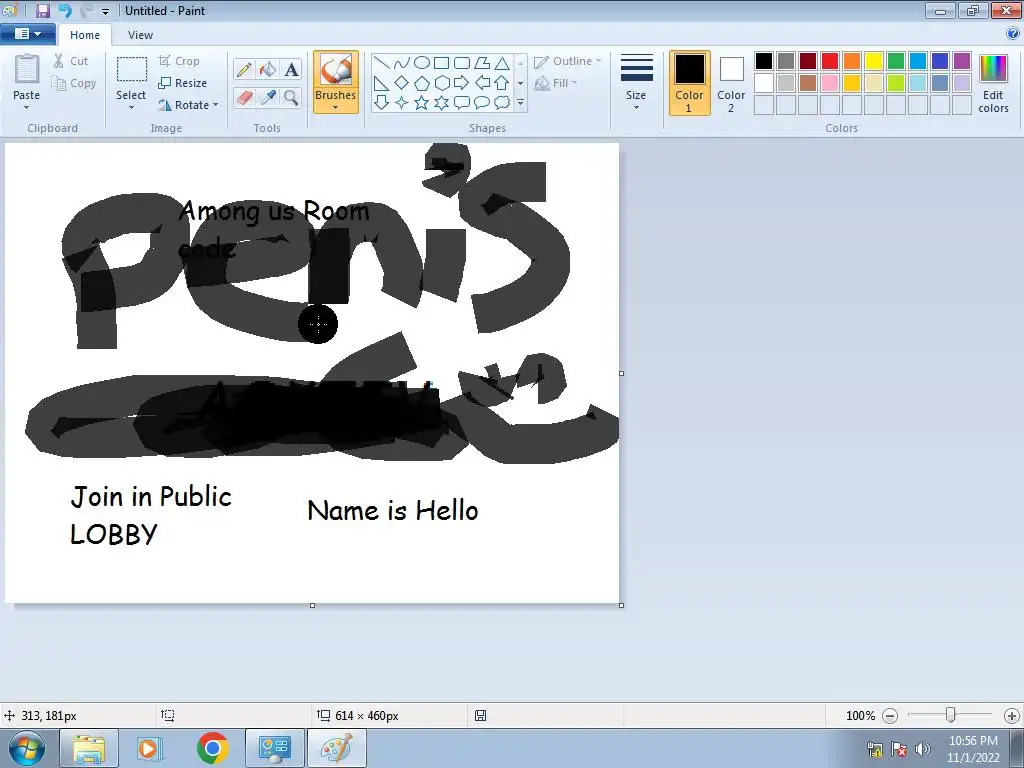Click the Brushes icon

pos(336,69)
